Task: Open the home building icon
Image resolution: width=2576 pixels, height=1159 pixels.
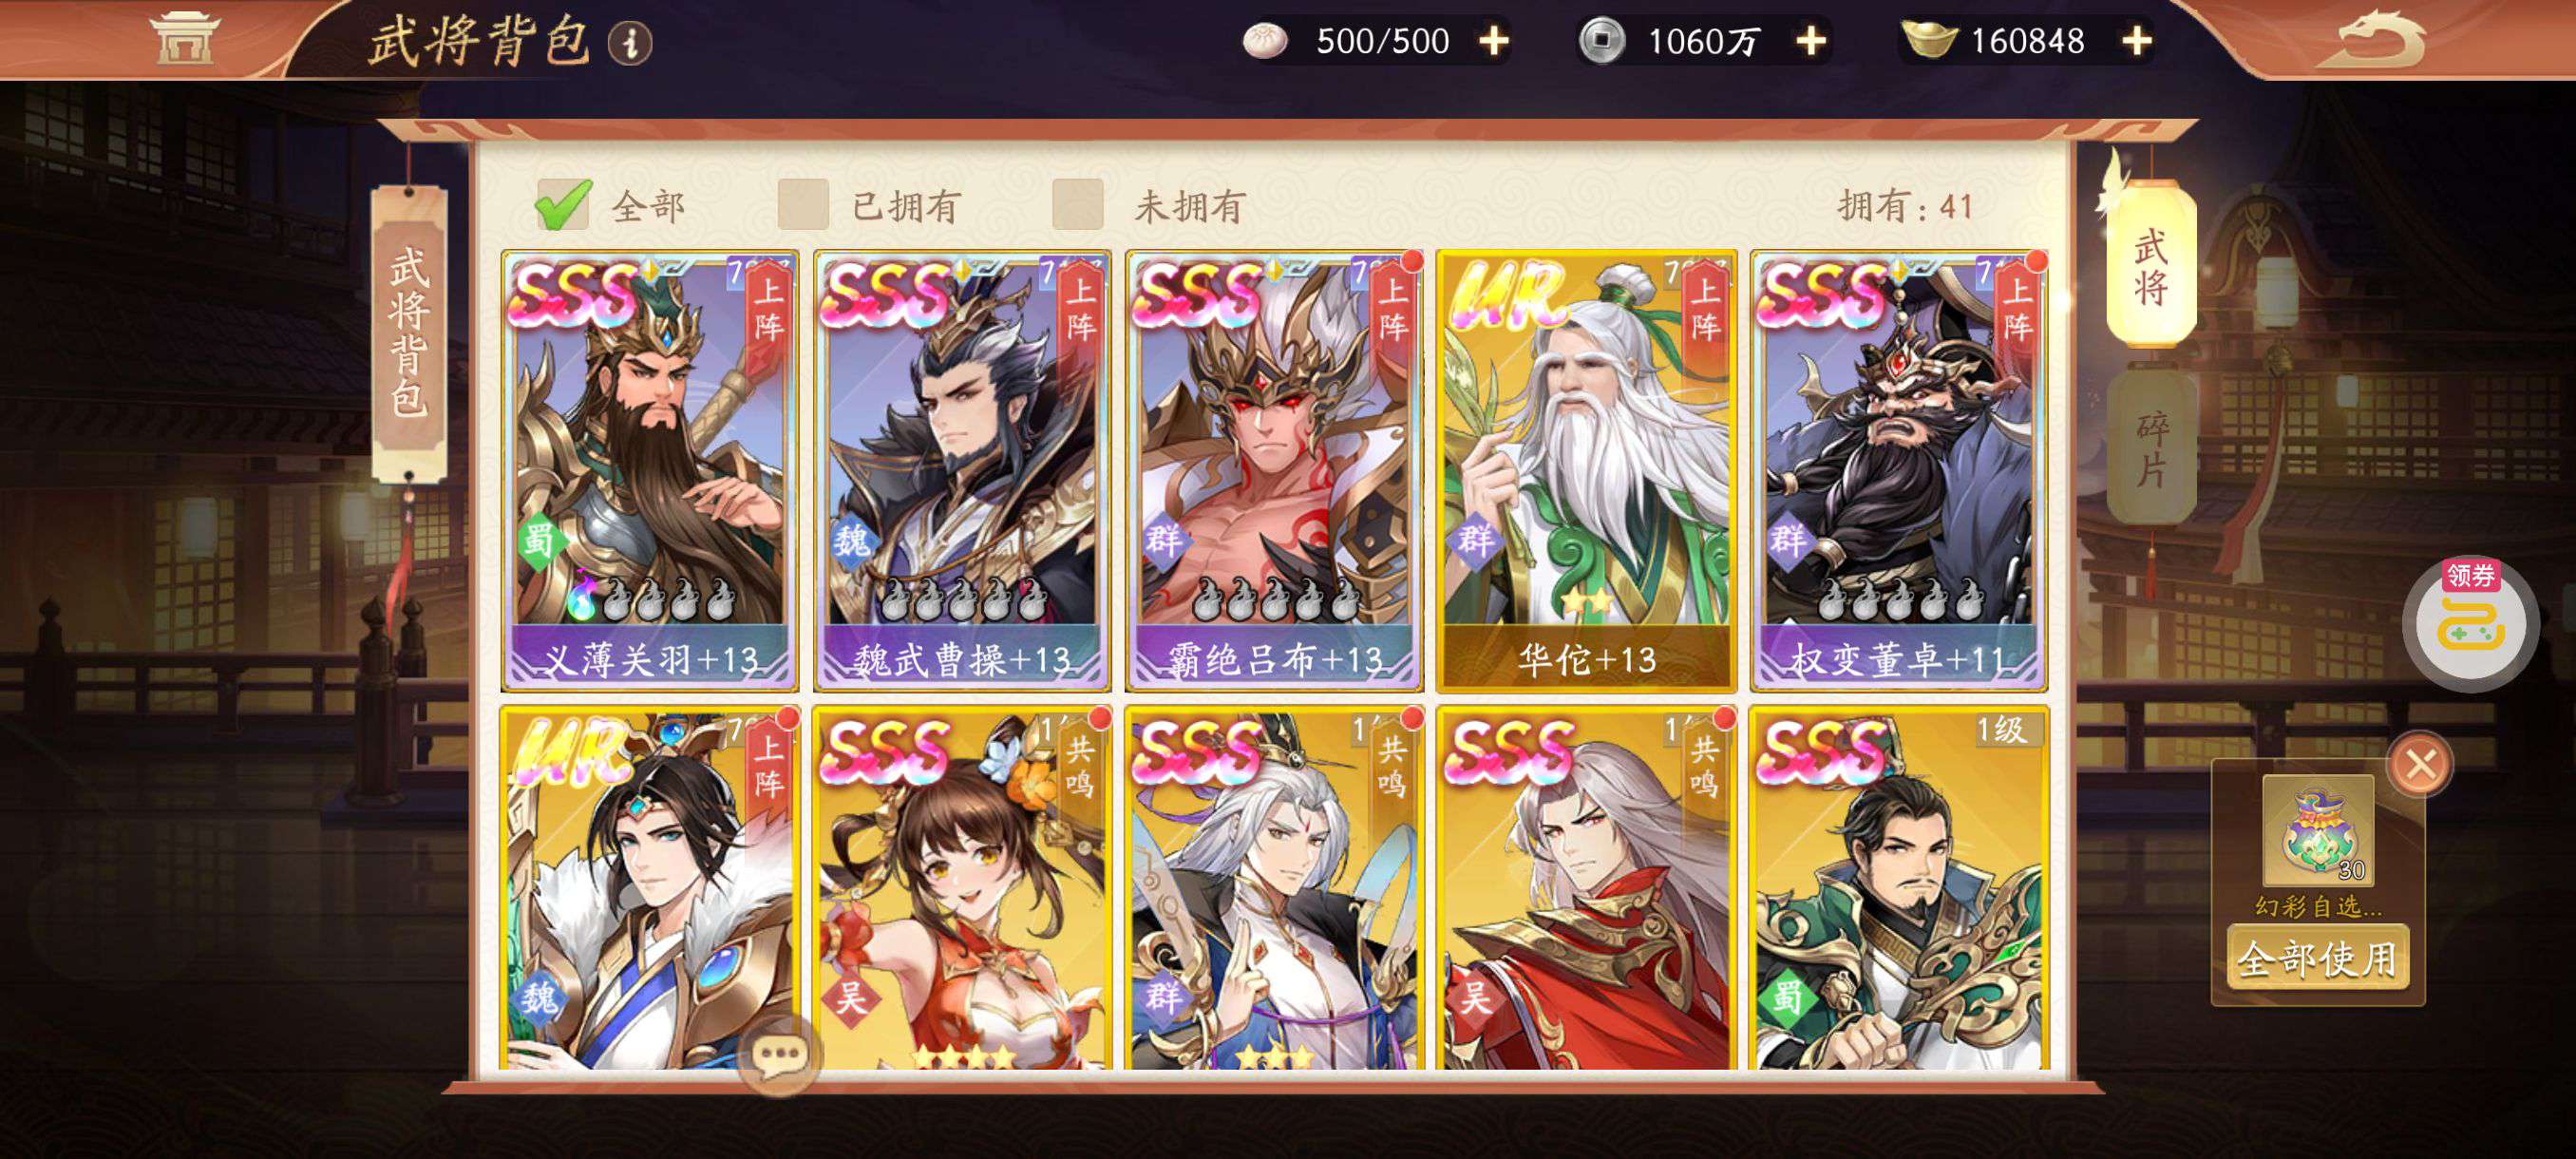Action: 182,38
